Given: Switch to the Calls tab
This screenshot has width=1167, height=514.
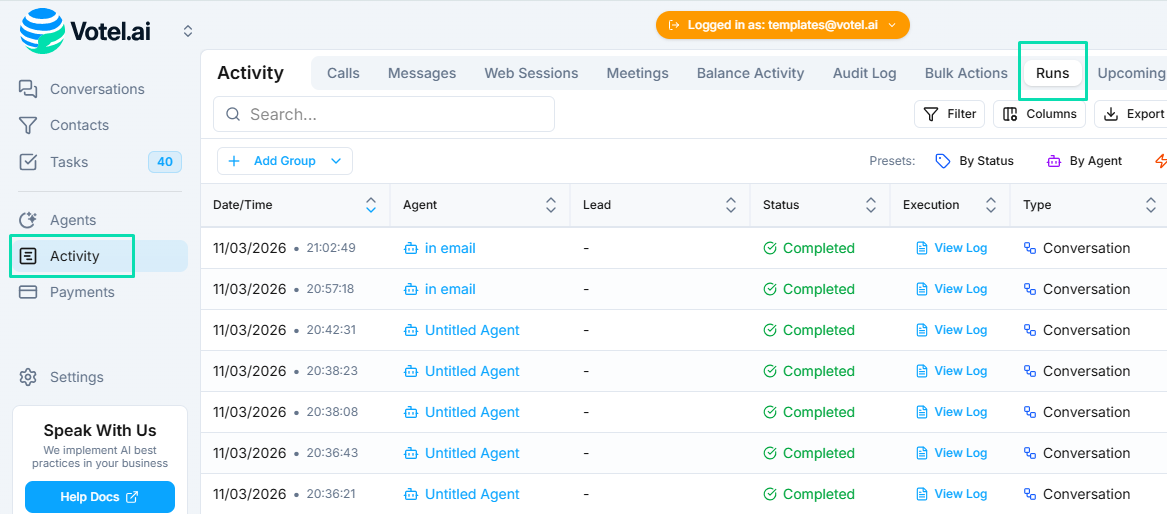Looking at the screenshot, I should click(x=343, y=73).
